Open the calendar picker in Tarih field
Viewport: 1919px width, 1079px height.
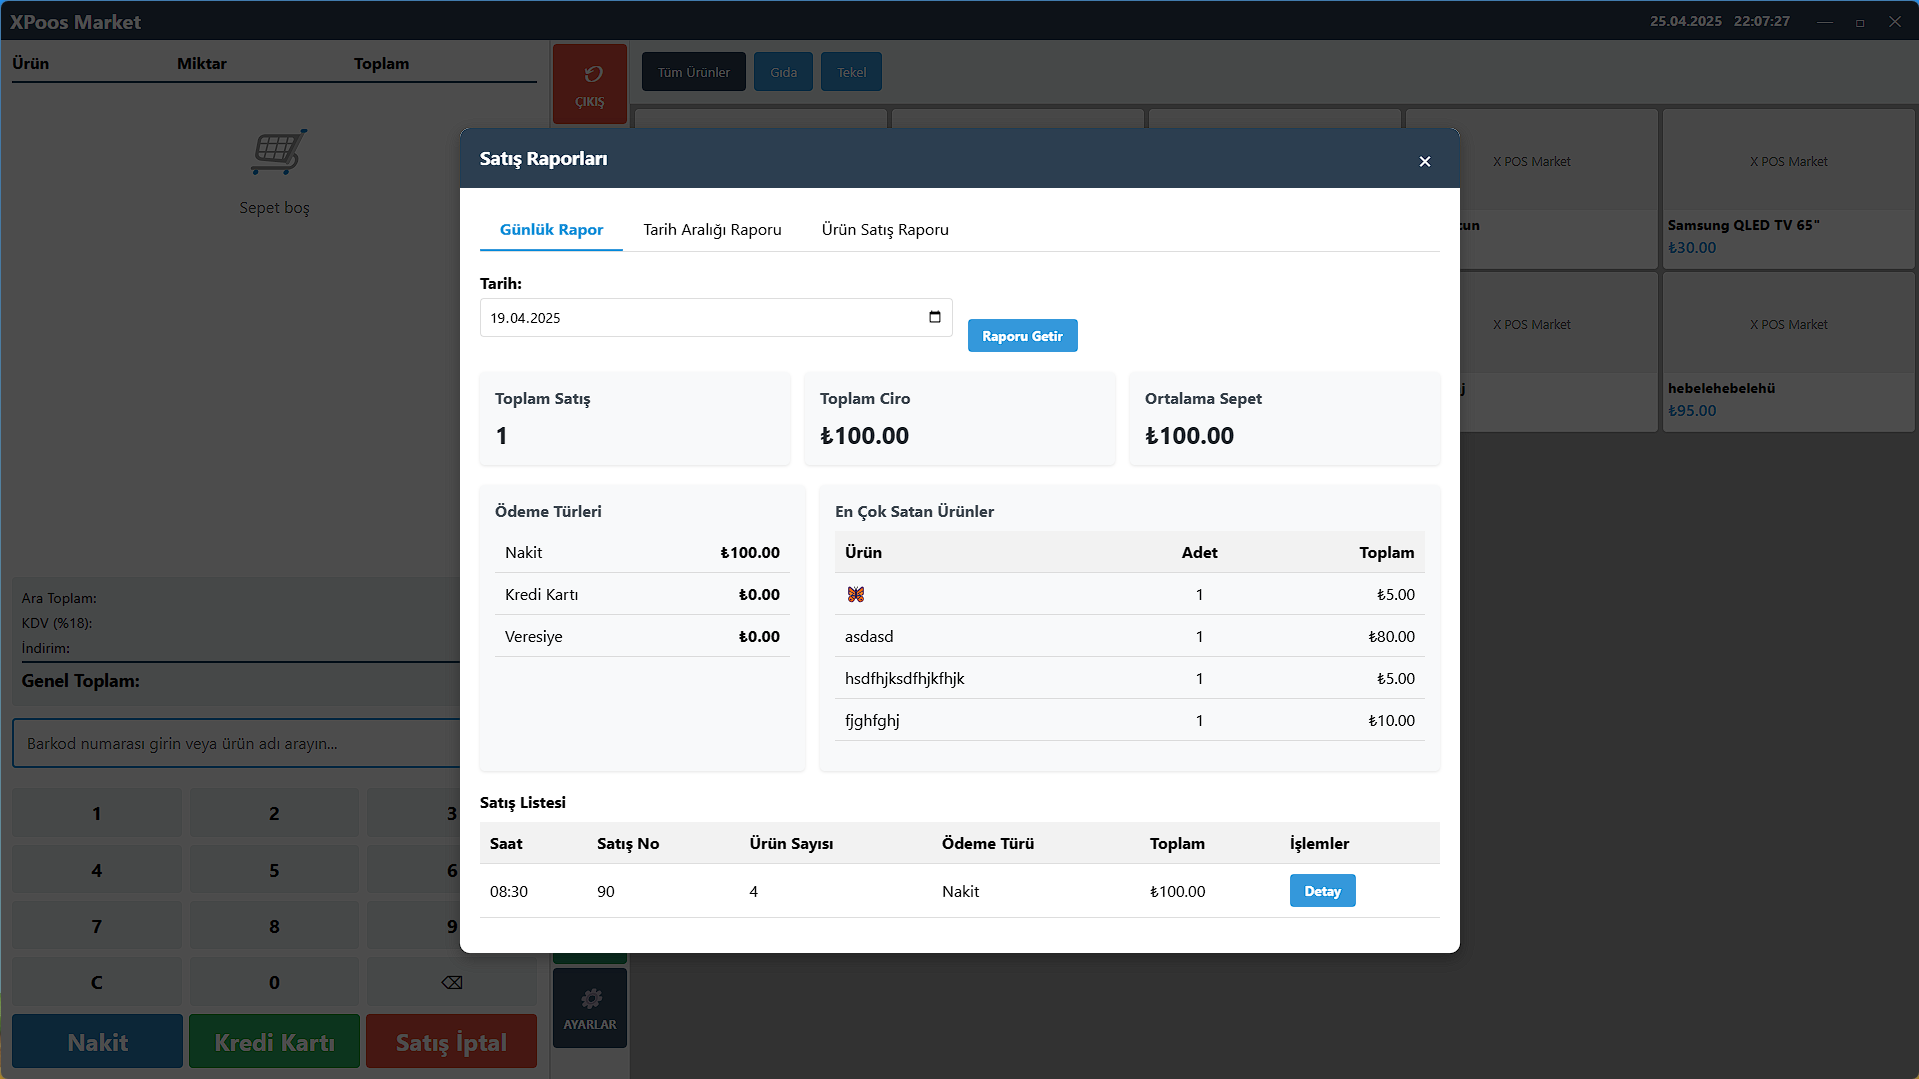(934, 317)
